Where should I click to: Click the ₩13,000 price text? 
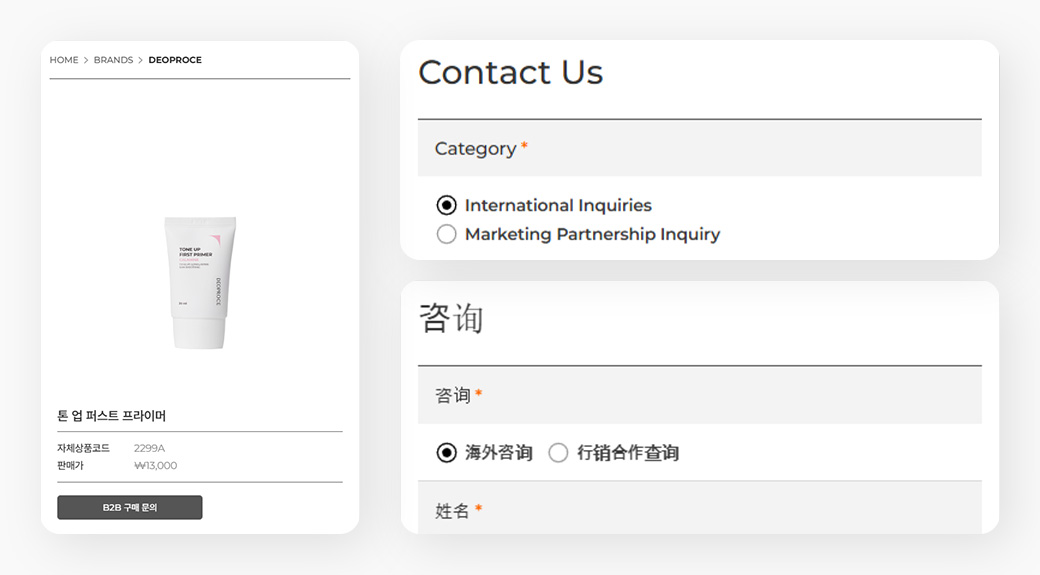pyautogui.click(x=156, y=465)
